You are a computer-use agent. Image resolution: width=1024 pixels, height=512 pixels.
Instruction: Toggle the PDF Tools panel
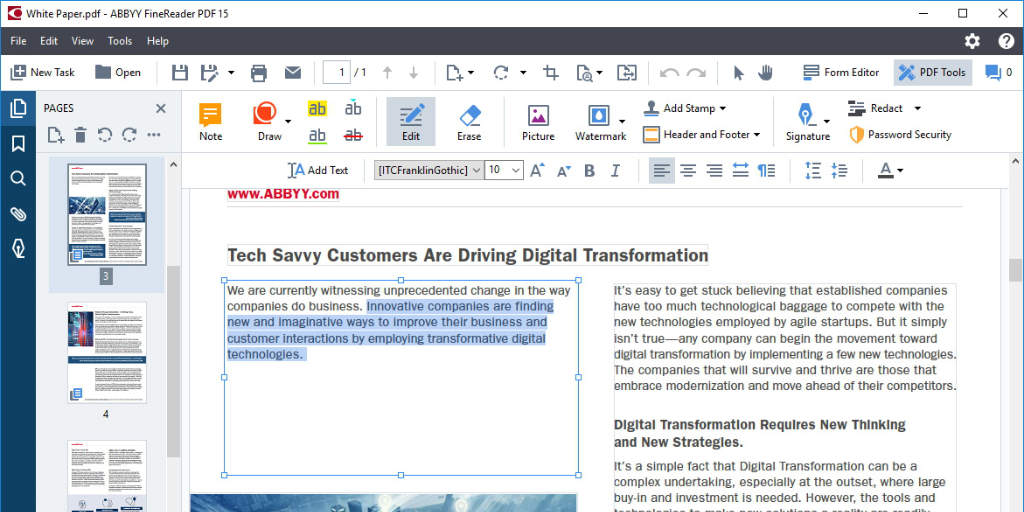tap(933, 72)
